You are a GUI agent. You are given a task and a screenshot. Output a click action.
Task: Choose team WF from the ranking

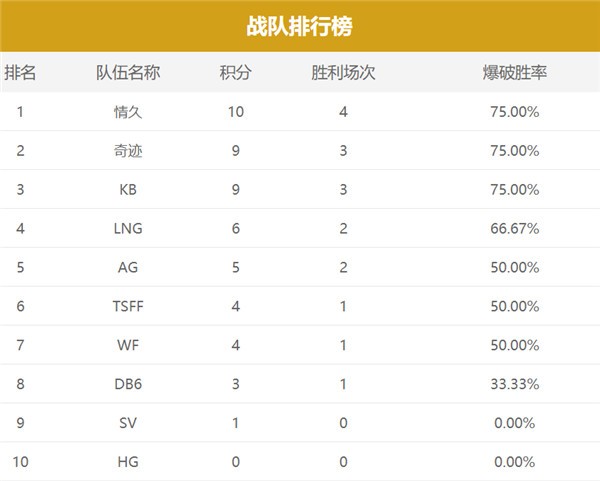pos(129,346)
